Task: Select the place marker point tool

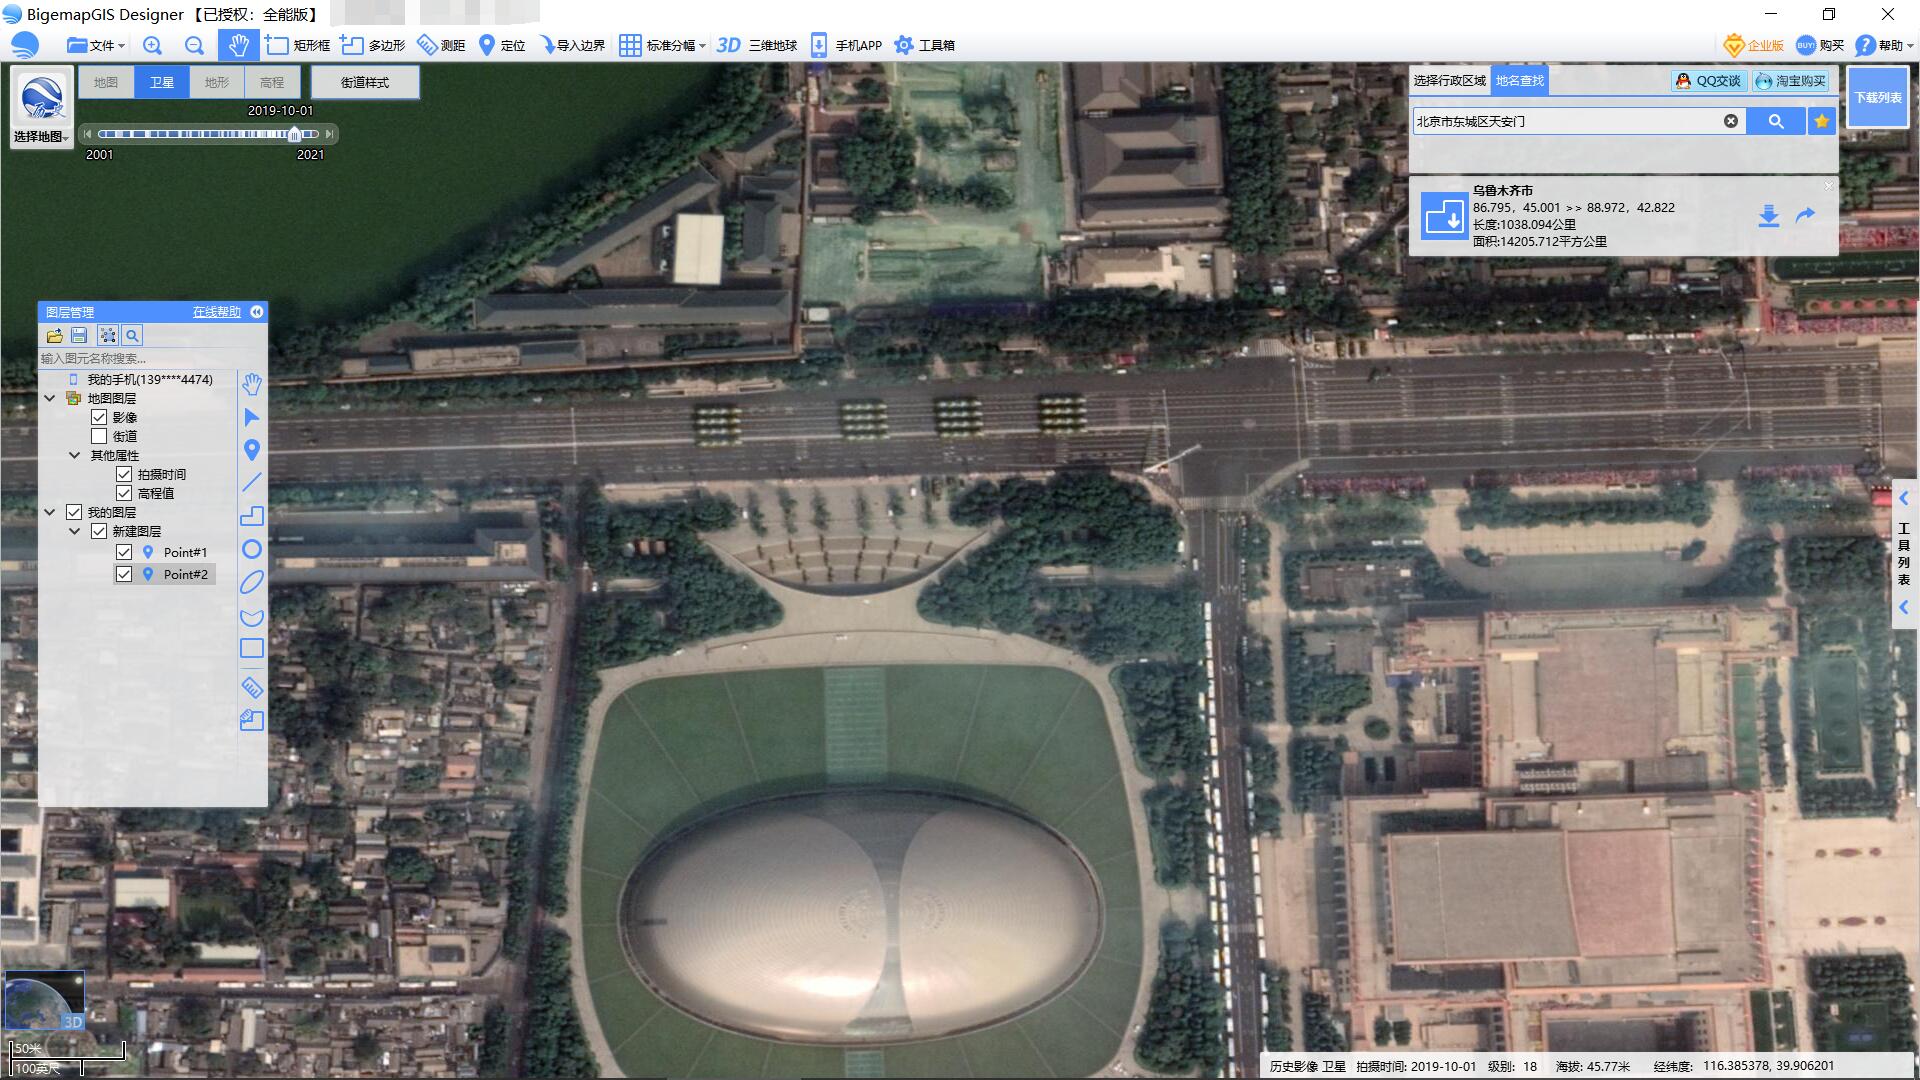Action: [x=252, y=450]
